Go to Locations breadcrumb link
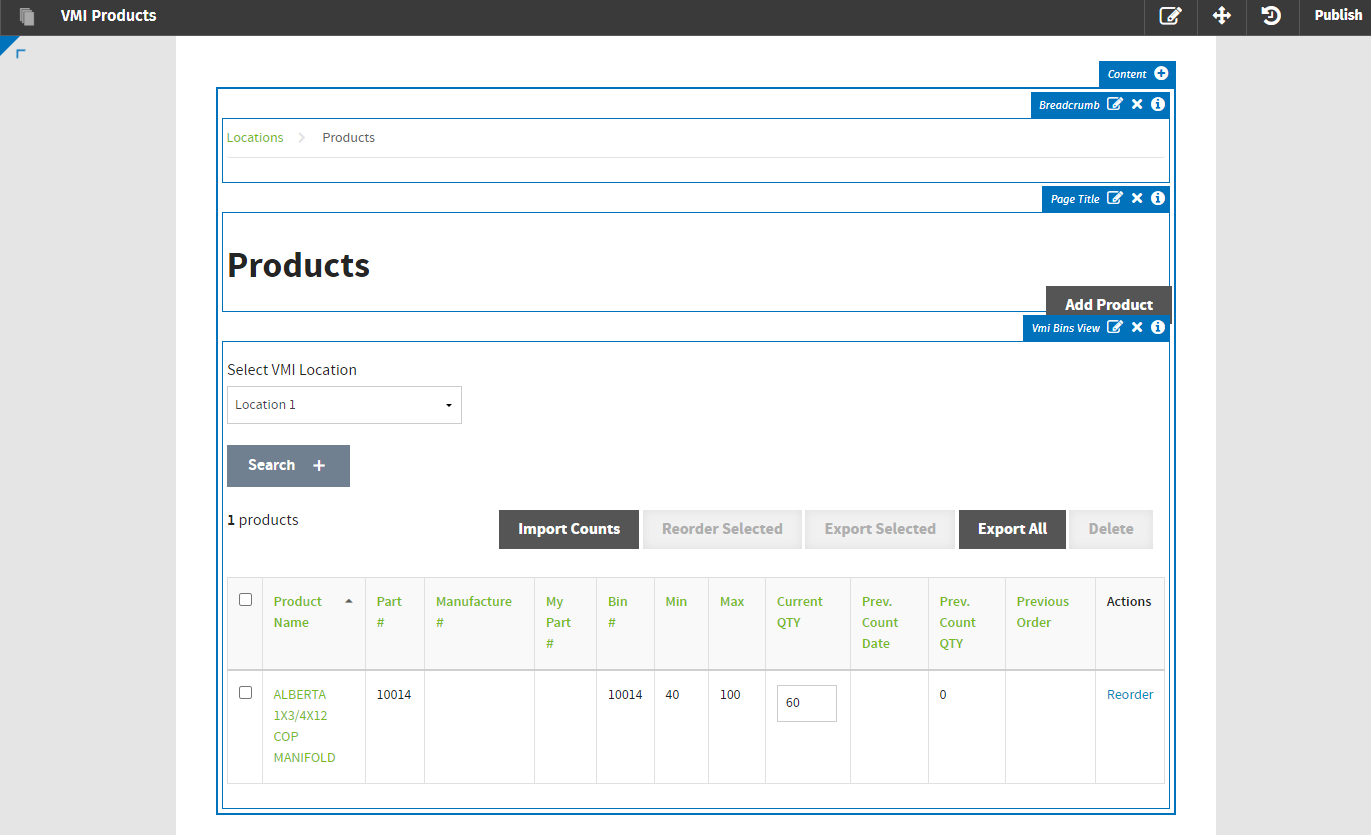1371x835 pixels. [x=255, y=137]
